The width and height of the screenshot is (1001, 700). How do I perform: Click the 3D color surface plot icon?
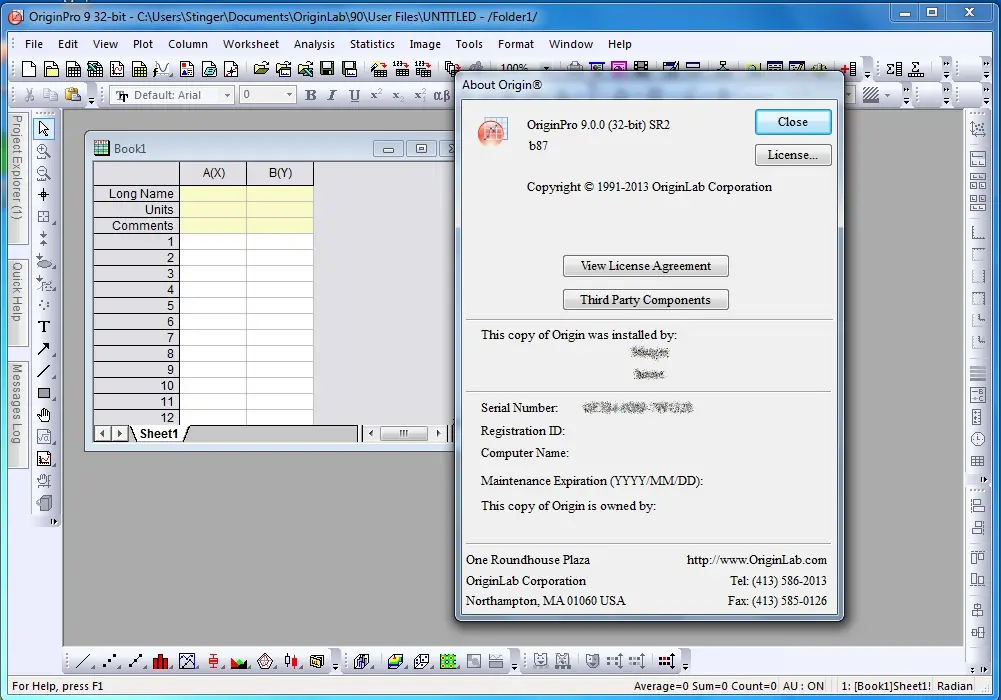pyautogui.click(x=395, y=662)
